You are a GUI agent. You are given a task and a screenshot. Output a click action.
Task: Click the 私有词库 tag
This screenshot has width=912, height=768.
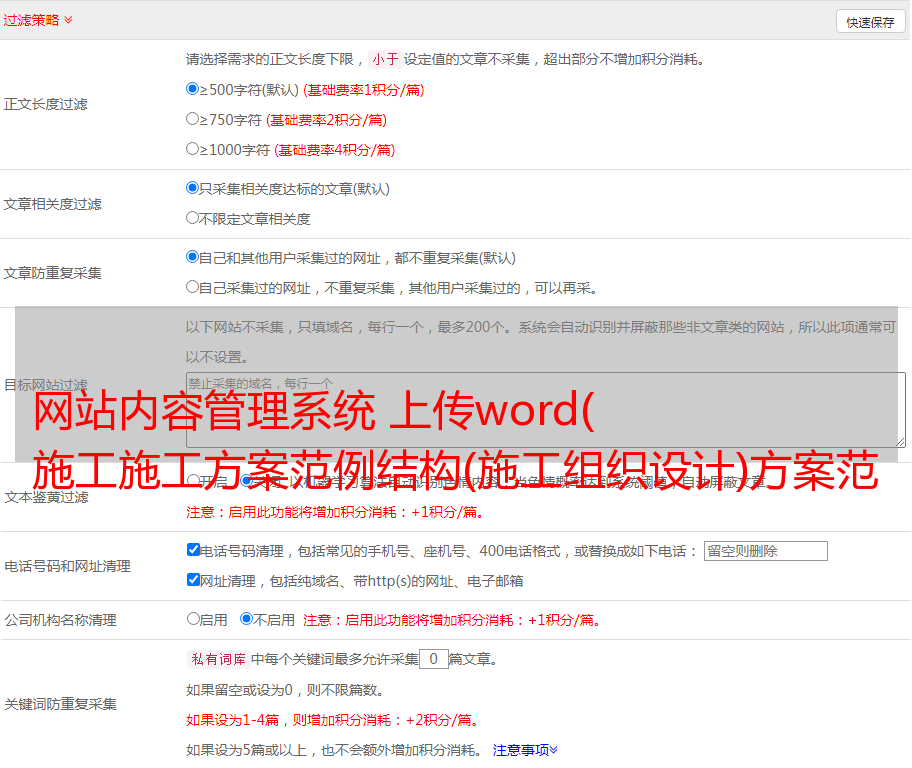[x=218, y=659]
